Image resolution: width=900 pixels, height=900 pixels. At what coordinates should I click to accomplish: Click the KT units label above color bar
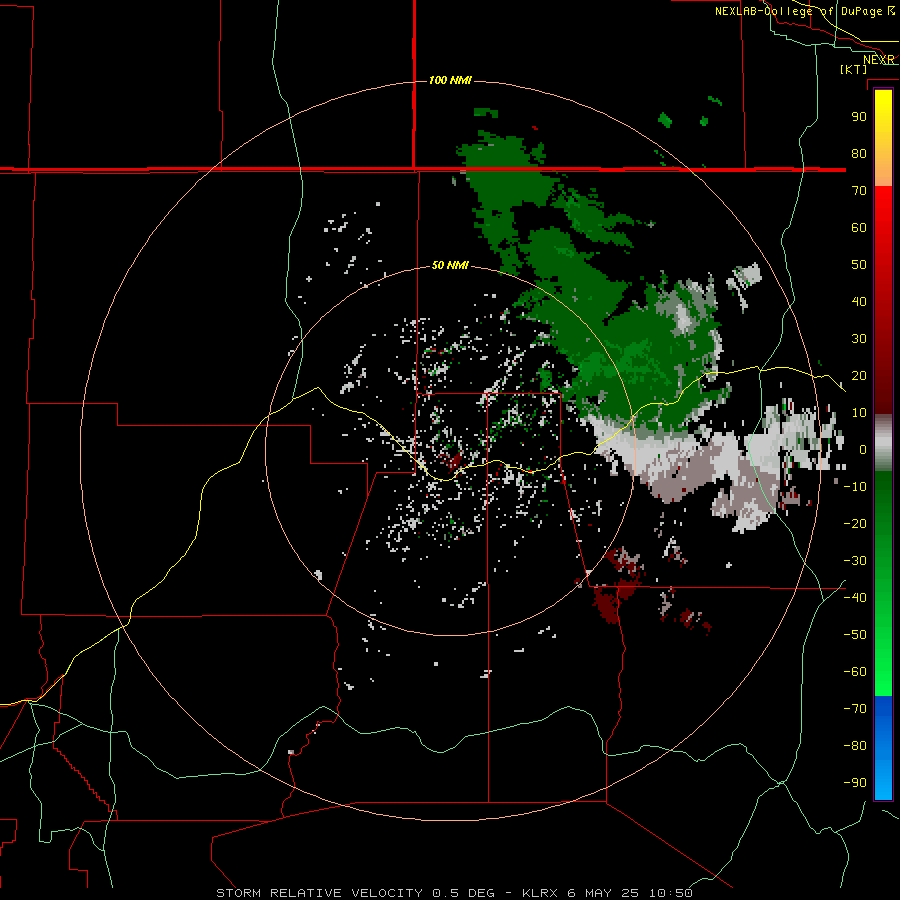pyautogui.click(x=854, y=69)
